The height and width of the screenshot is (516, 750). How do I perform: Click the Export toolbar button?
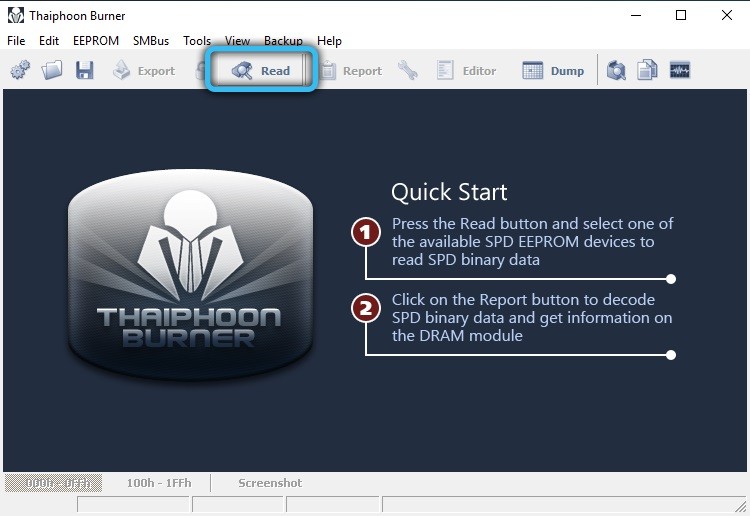144,71
